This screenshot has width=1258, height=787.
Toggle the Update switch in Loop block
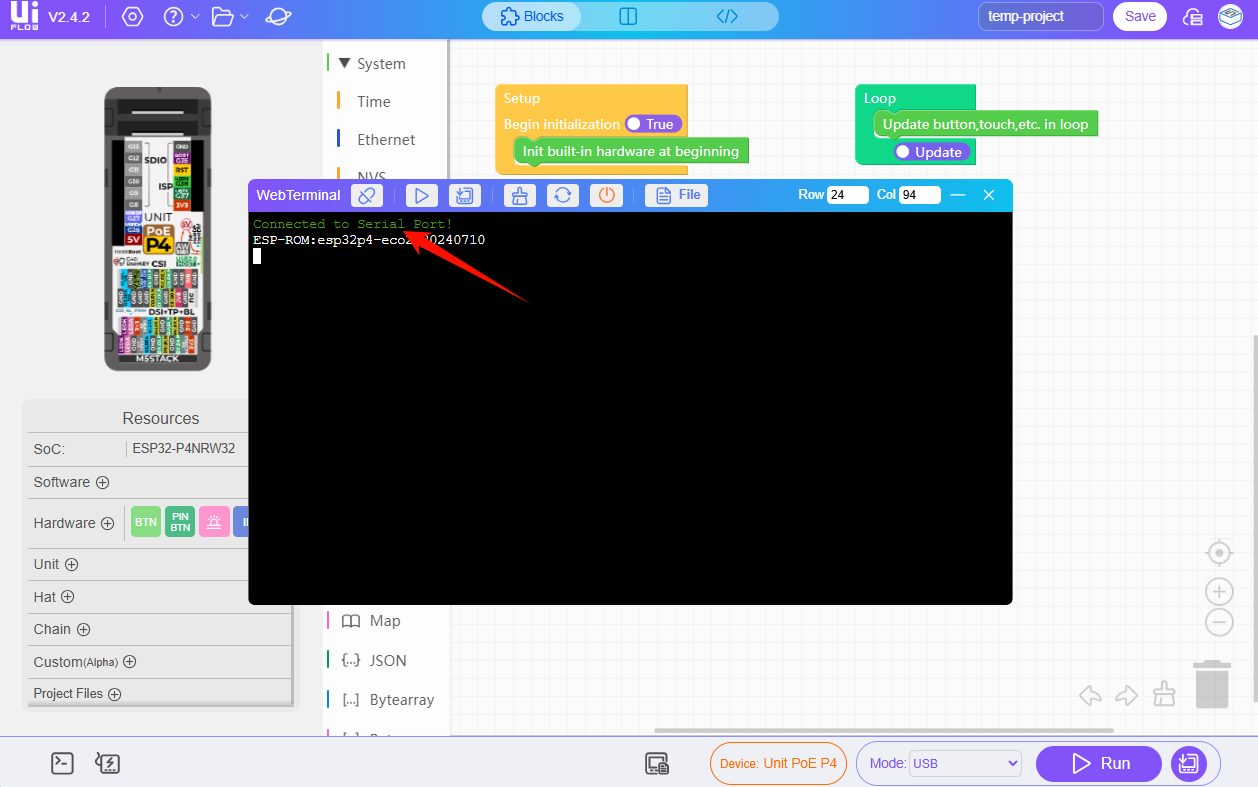pyautogui.click(x=931, y=152)
